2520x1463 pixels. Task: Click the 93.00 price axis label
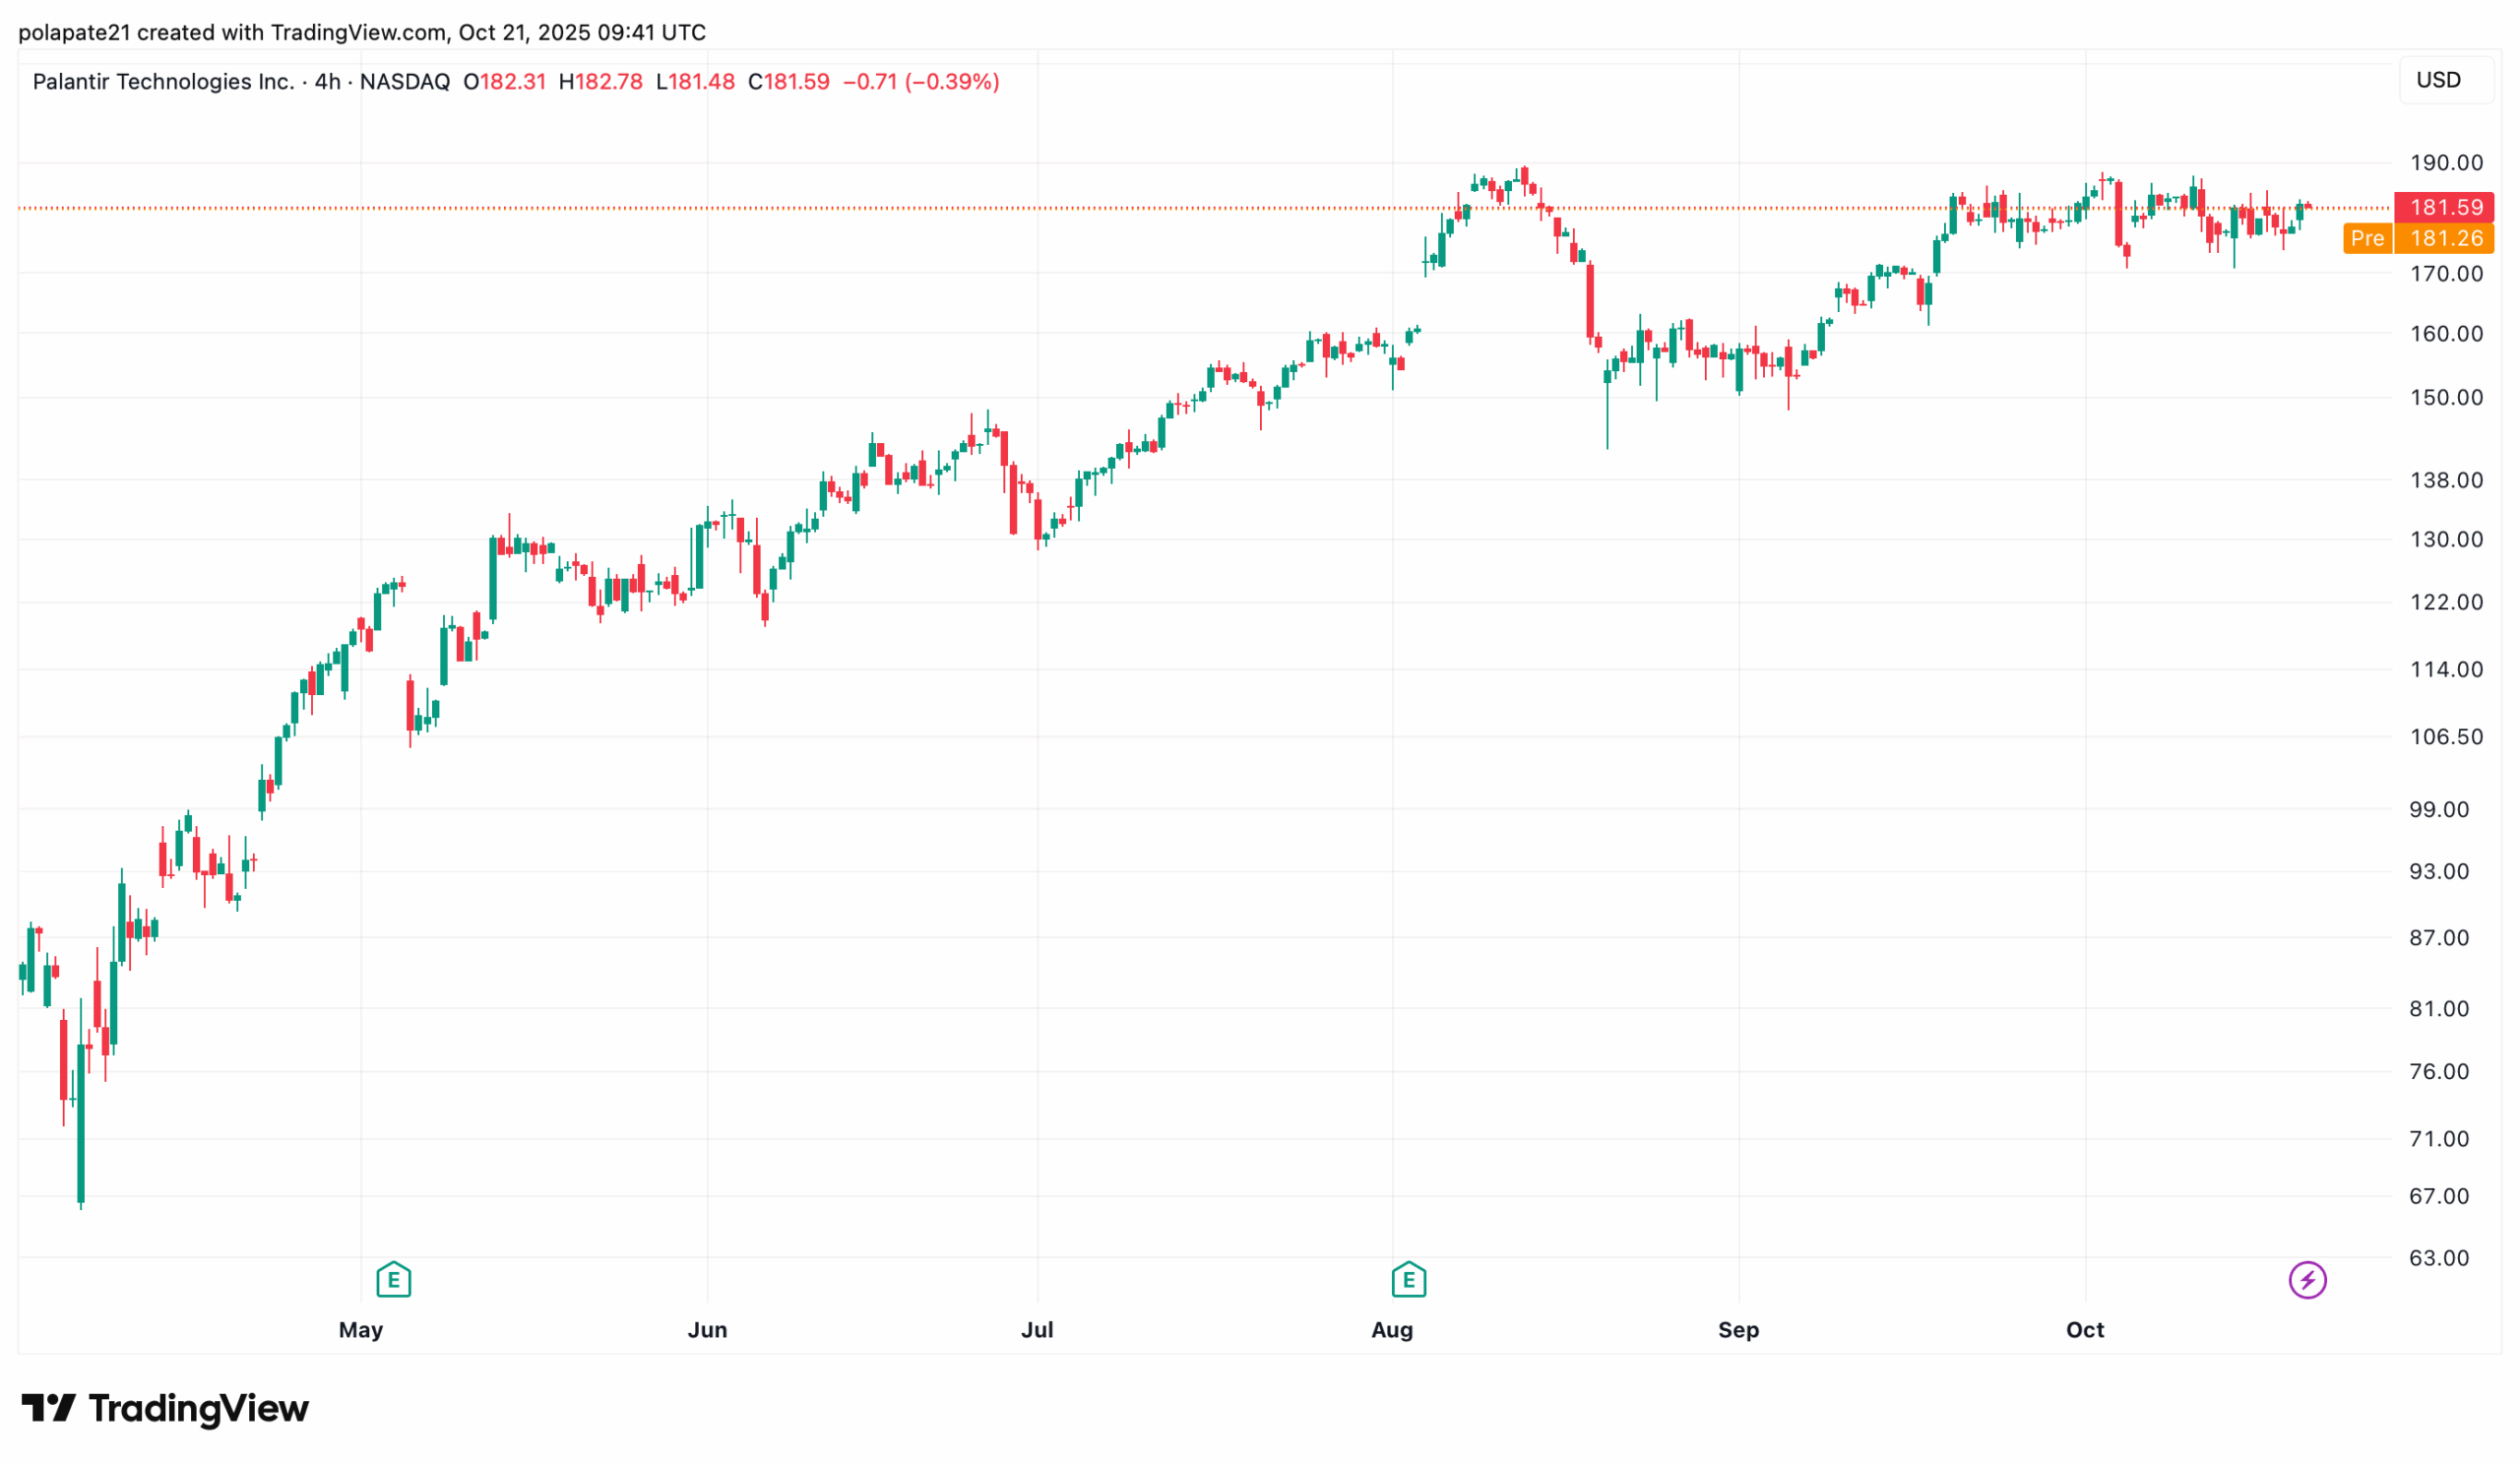tap(2439, 871)
